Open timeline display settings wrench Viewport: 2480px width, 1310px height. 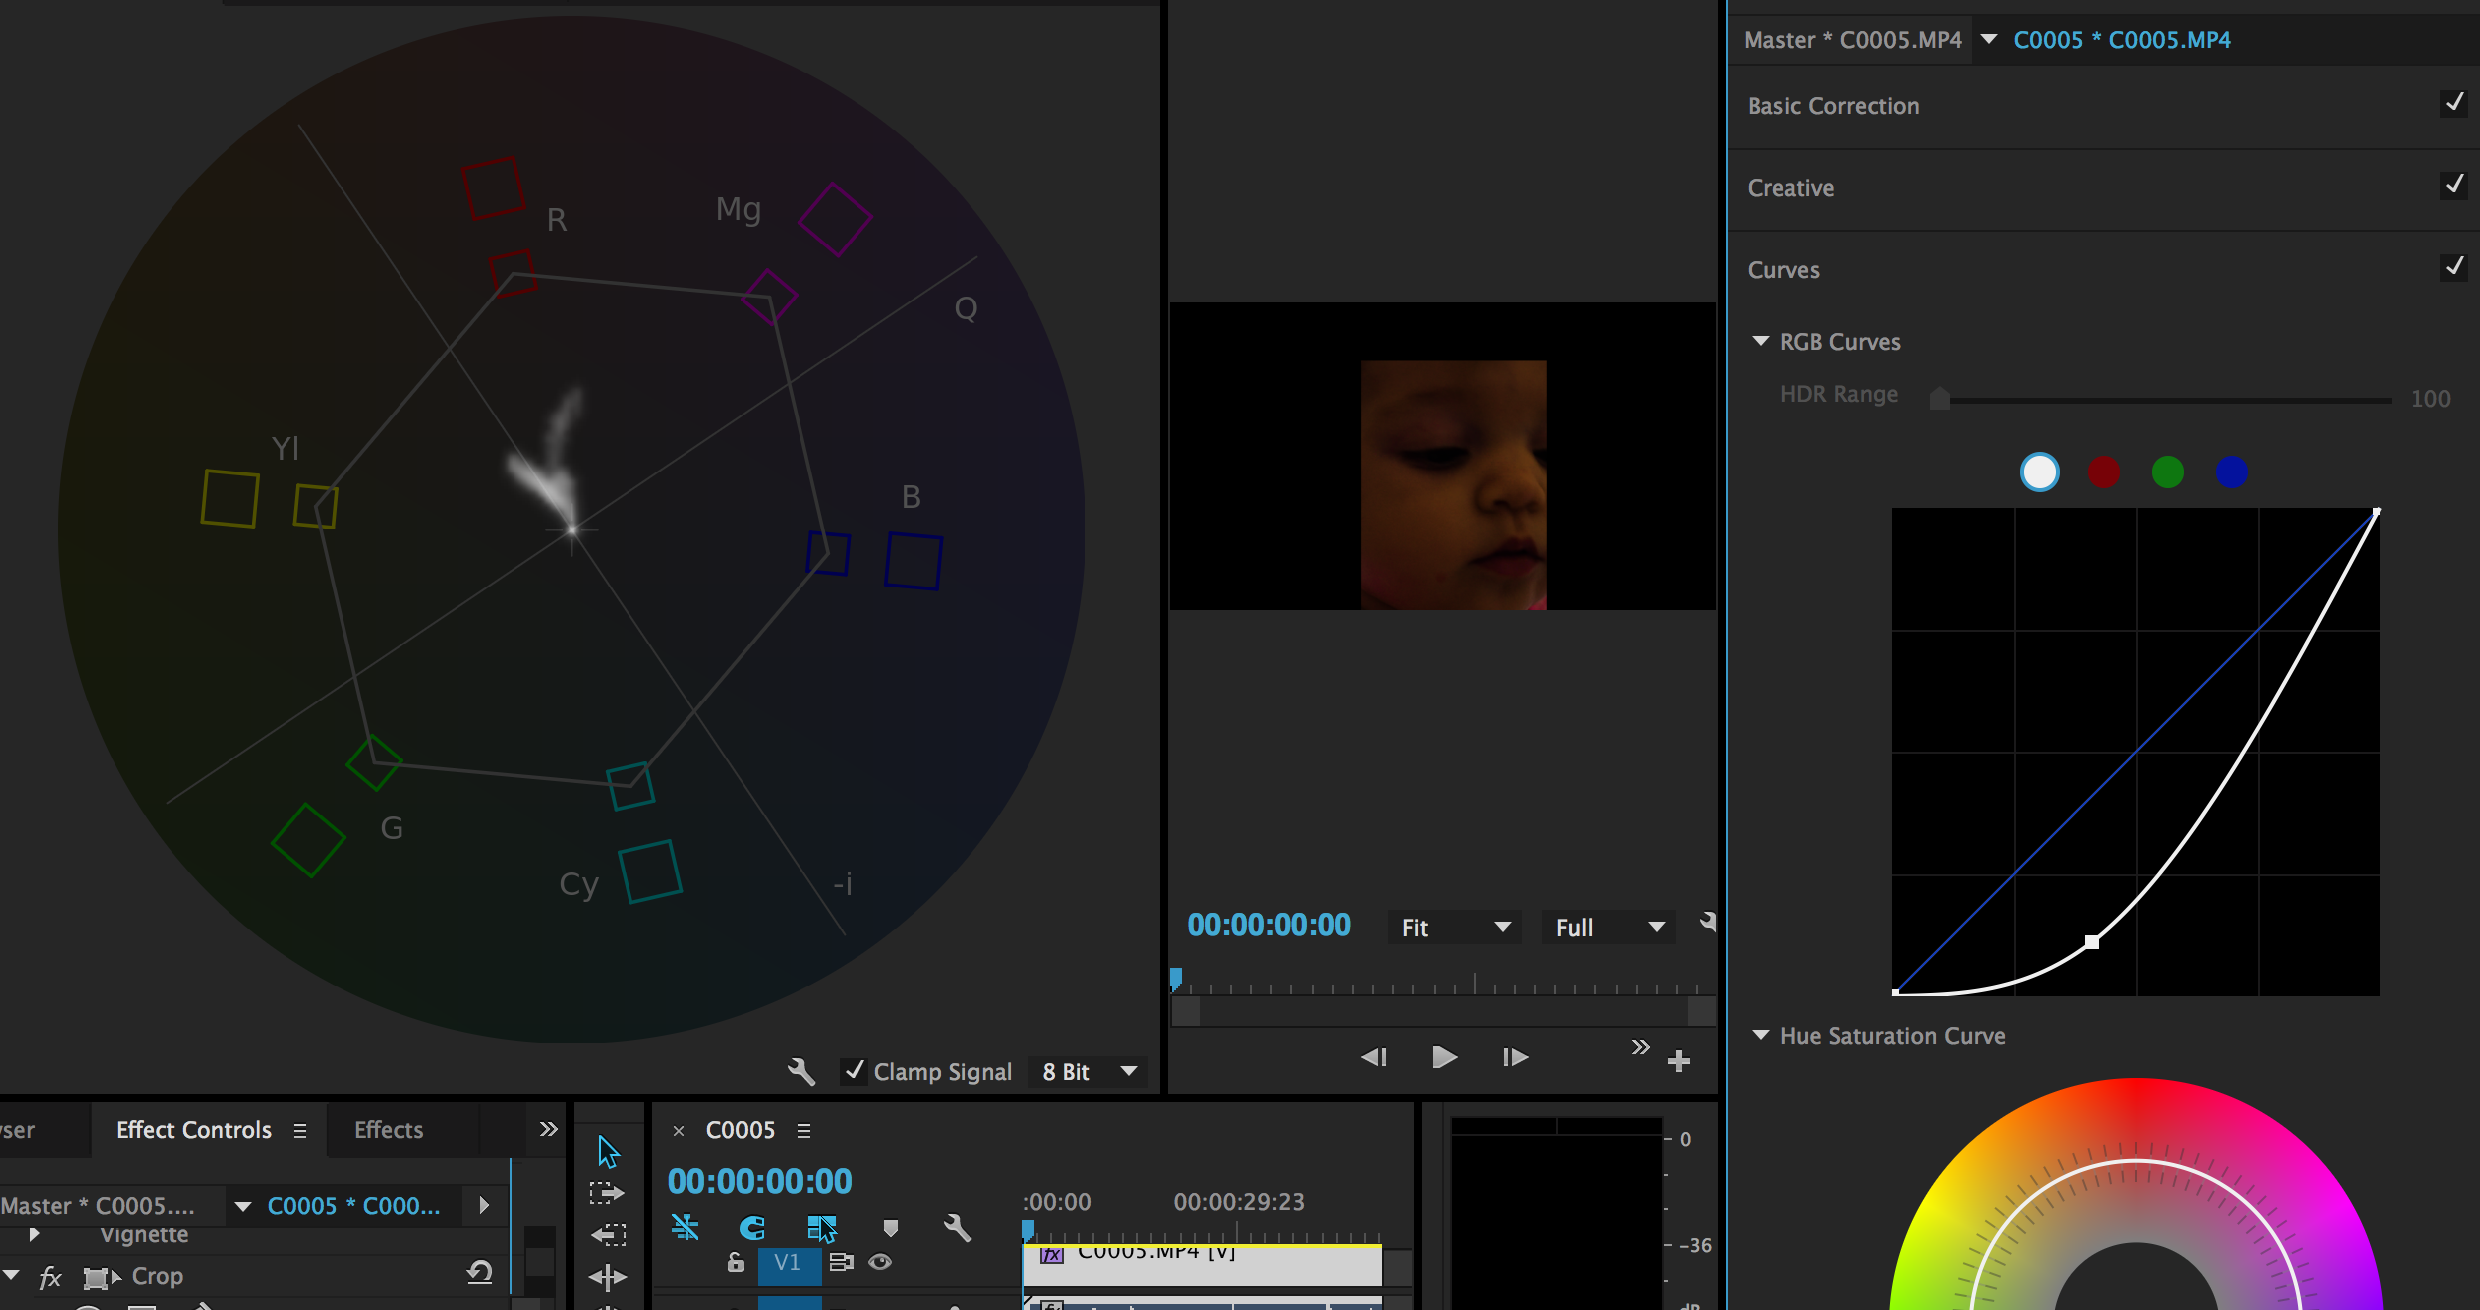pos(957,1227)
